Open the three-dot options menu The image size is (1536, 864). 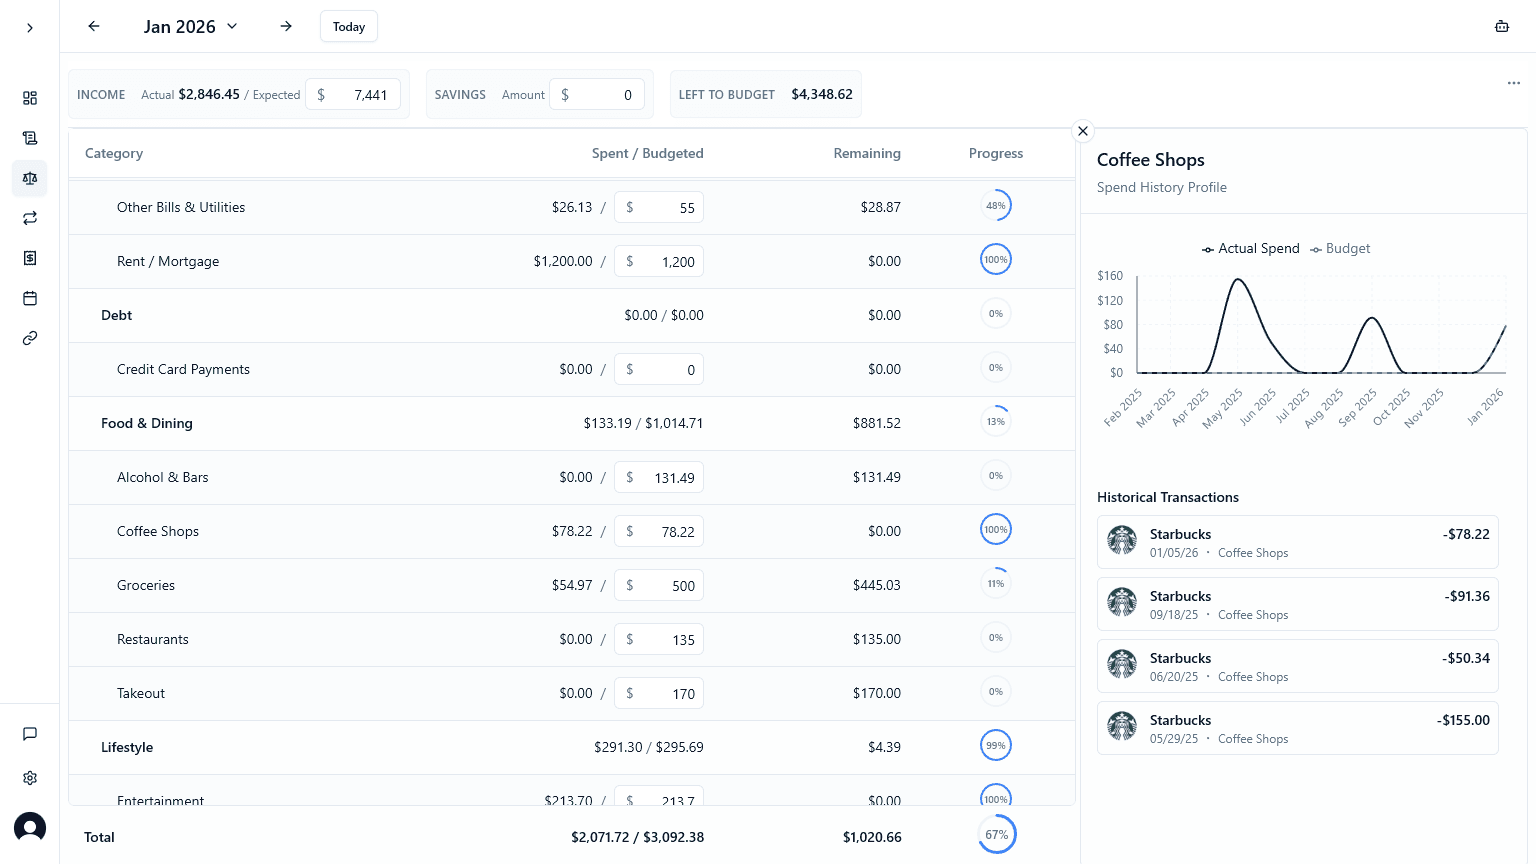pyautogui.click(x=1513, y=83)
